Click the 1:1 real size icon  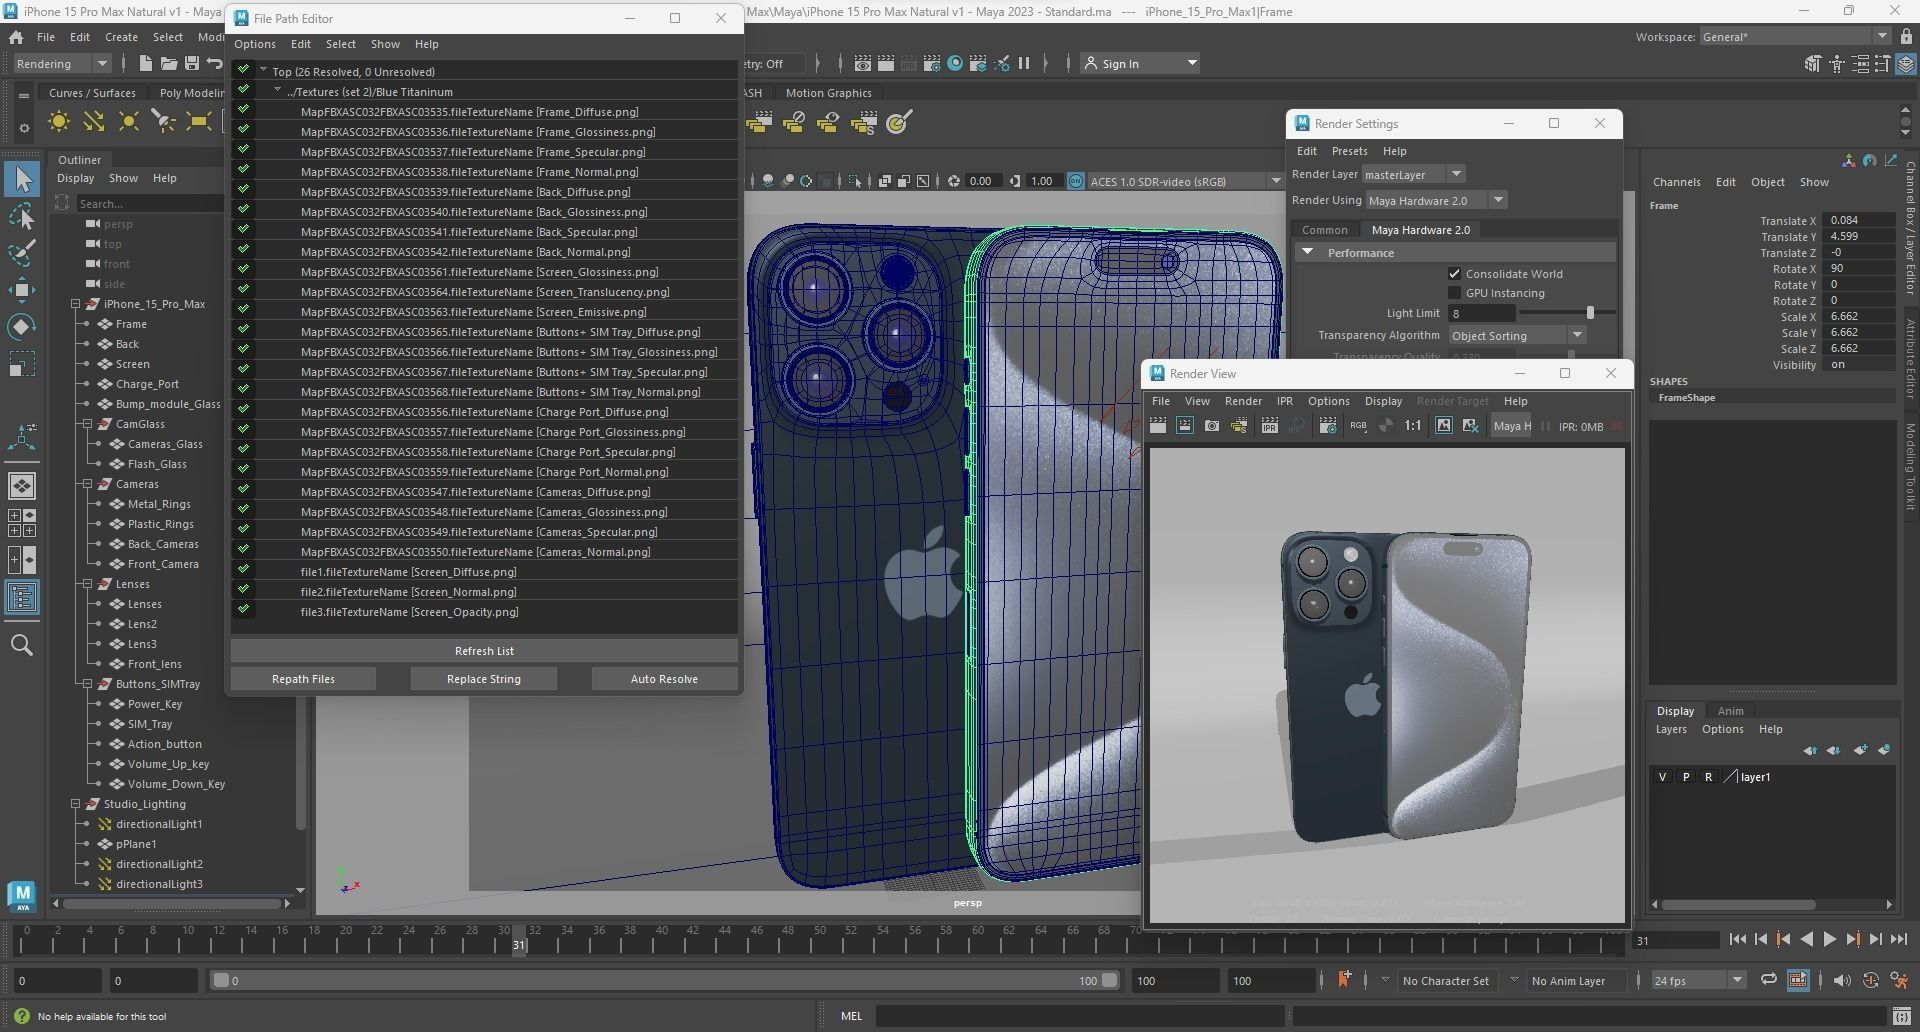1413,426
